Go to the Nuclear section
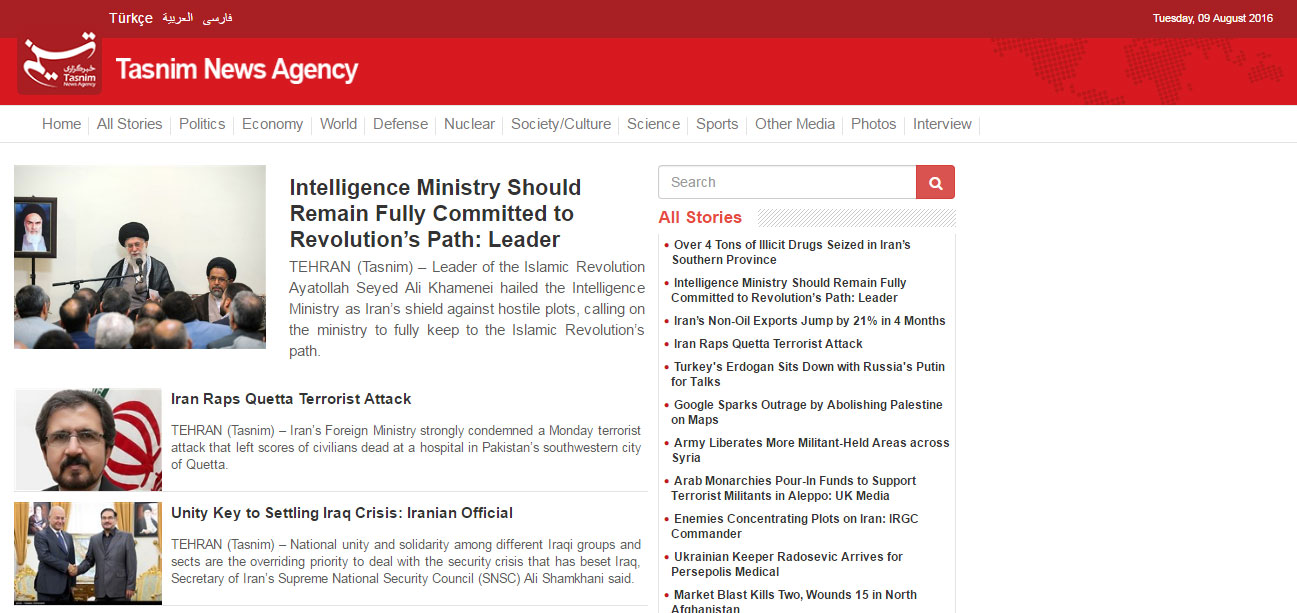 [469, 124]
